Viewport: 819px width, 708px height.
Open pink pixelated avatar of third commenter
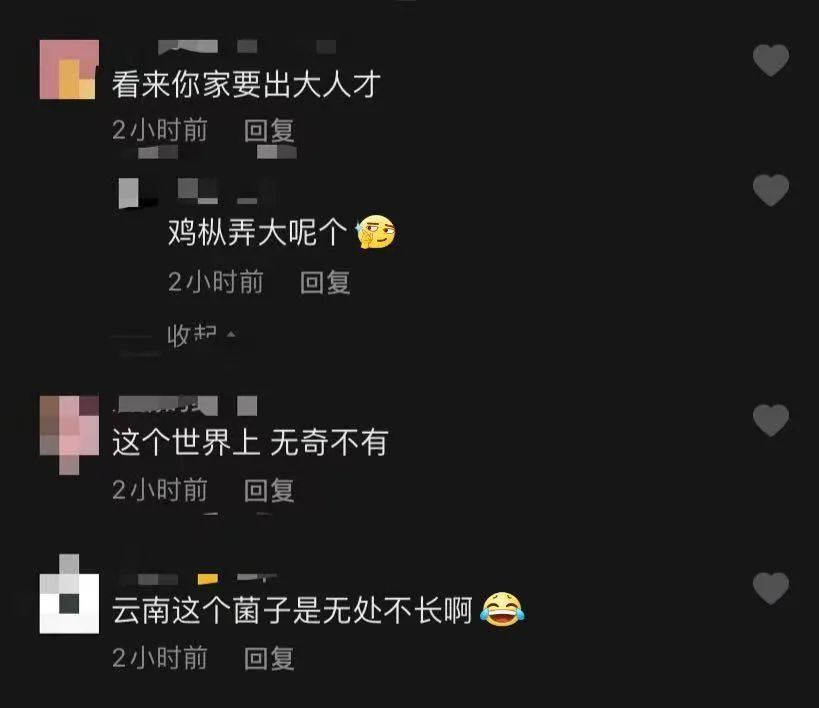pyautogui.click(x=69, y=435)
